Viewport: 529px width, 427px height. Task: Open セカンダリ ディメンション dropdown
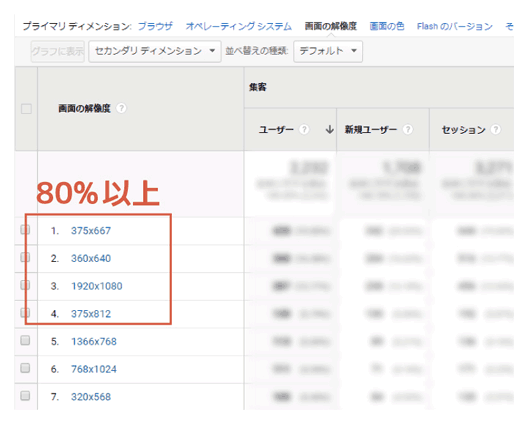[155, 51]
